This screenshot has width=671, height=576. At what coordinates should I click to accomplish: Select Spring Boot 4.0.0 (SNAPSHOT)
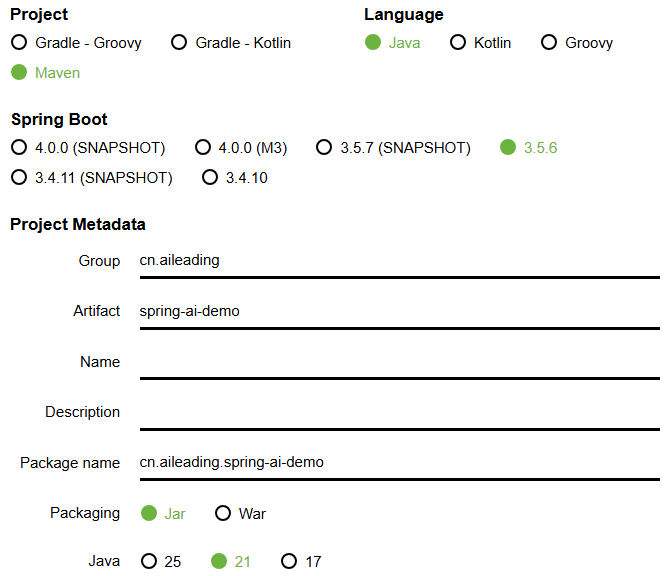pyautogui.click(x=19, y=148)
